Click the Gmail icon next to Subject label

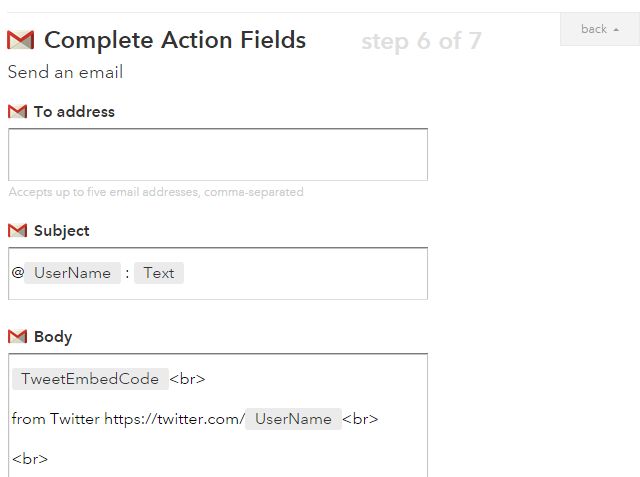point(17,230)
